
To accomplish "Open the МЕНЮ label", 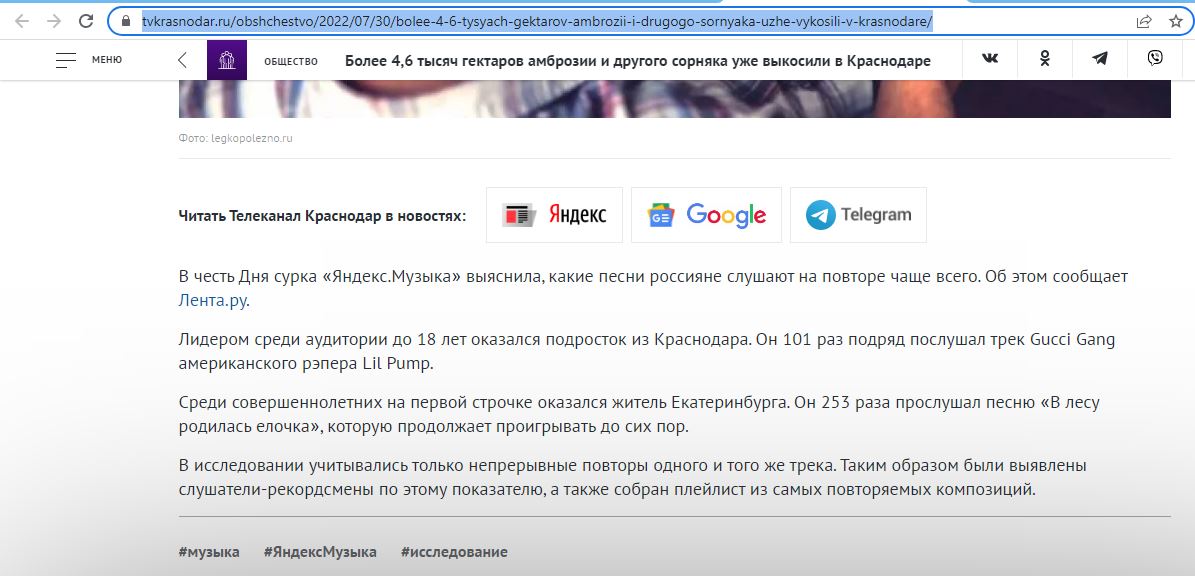I will pos(107,60).
